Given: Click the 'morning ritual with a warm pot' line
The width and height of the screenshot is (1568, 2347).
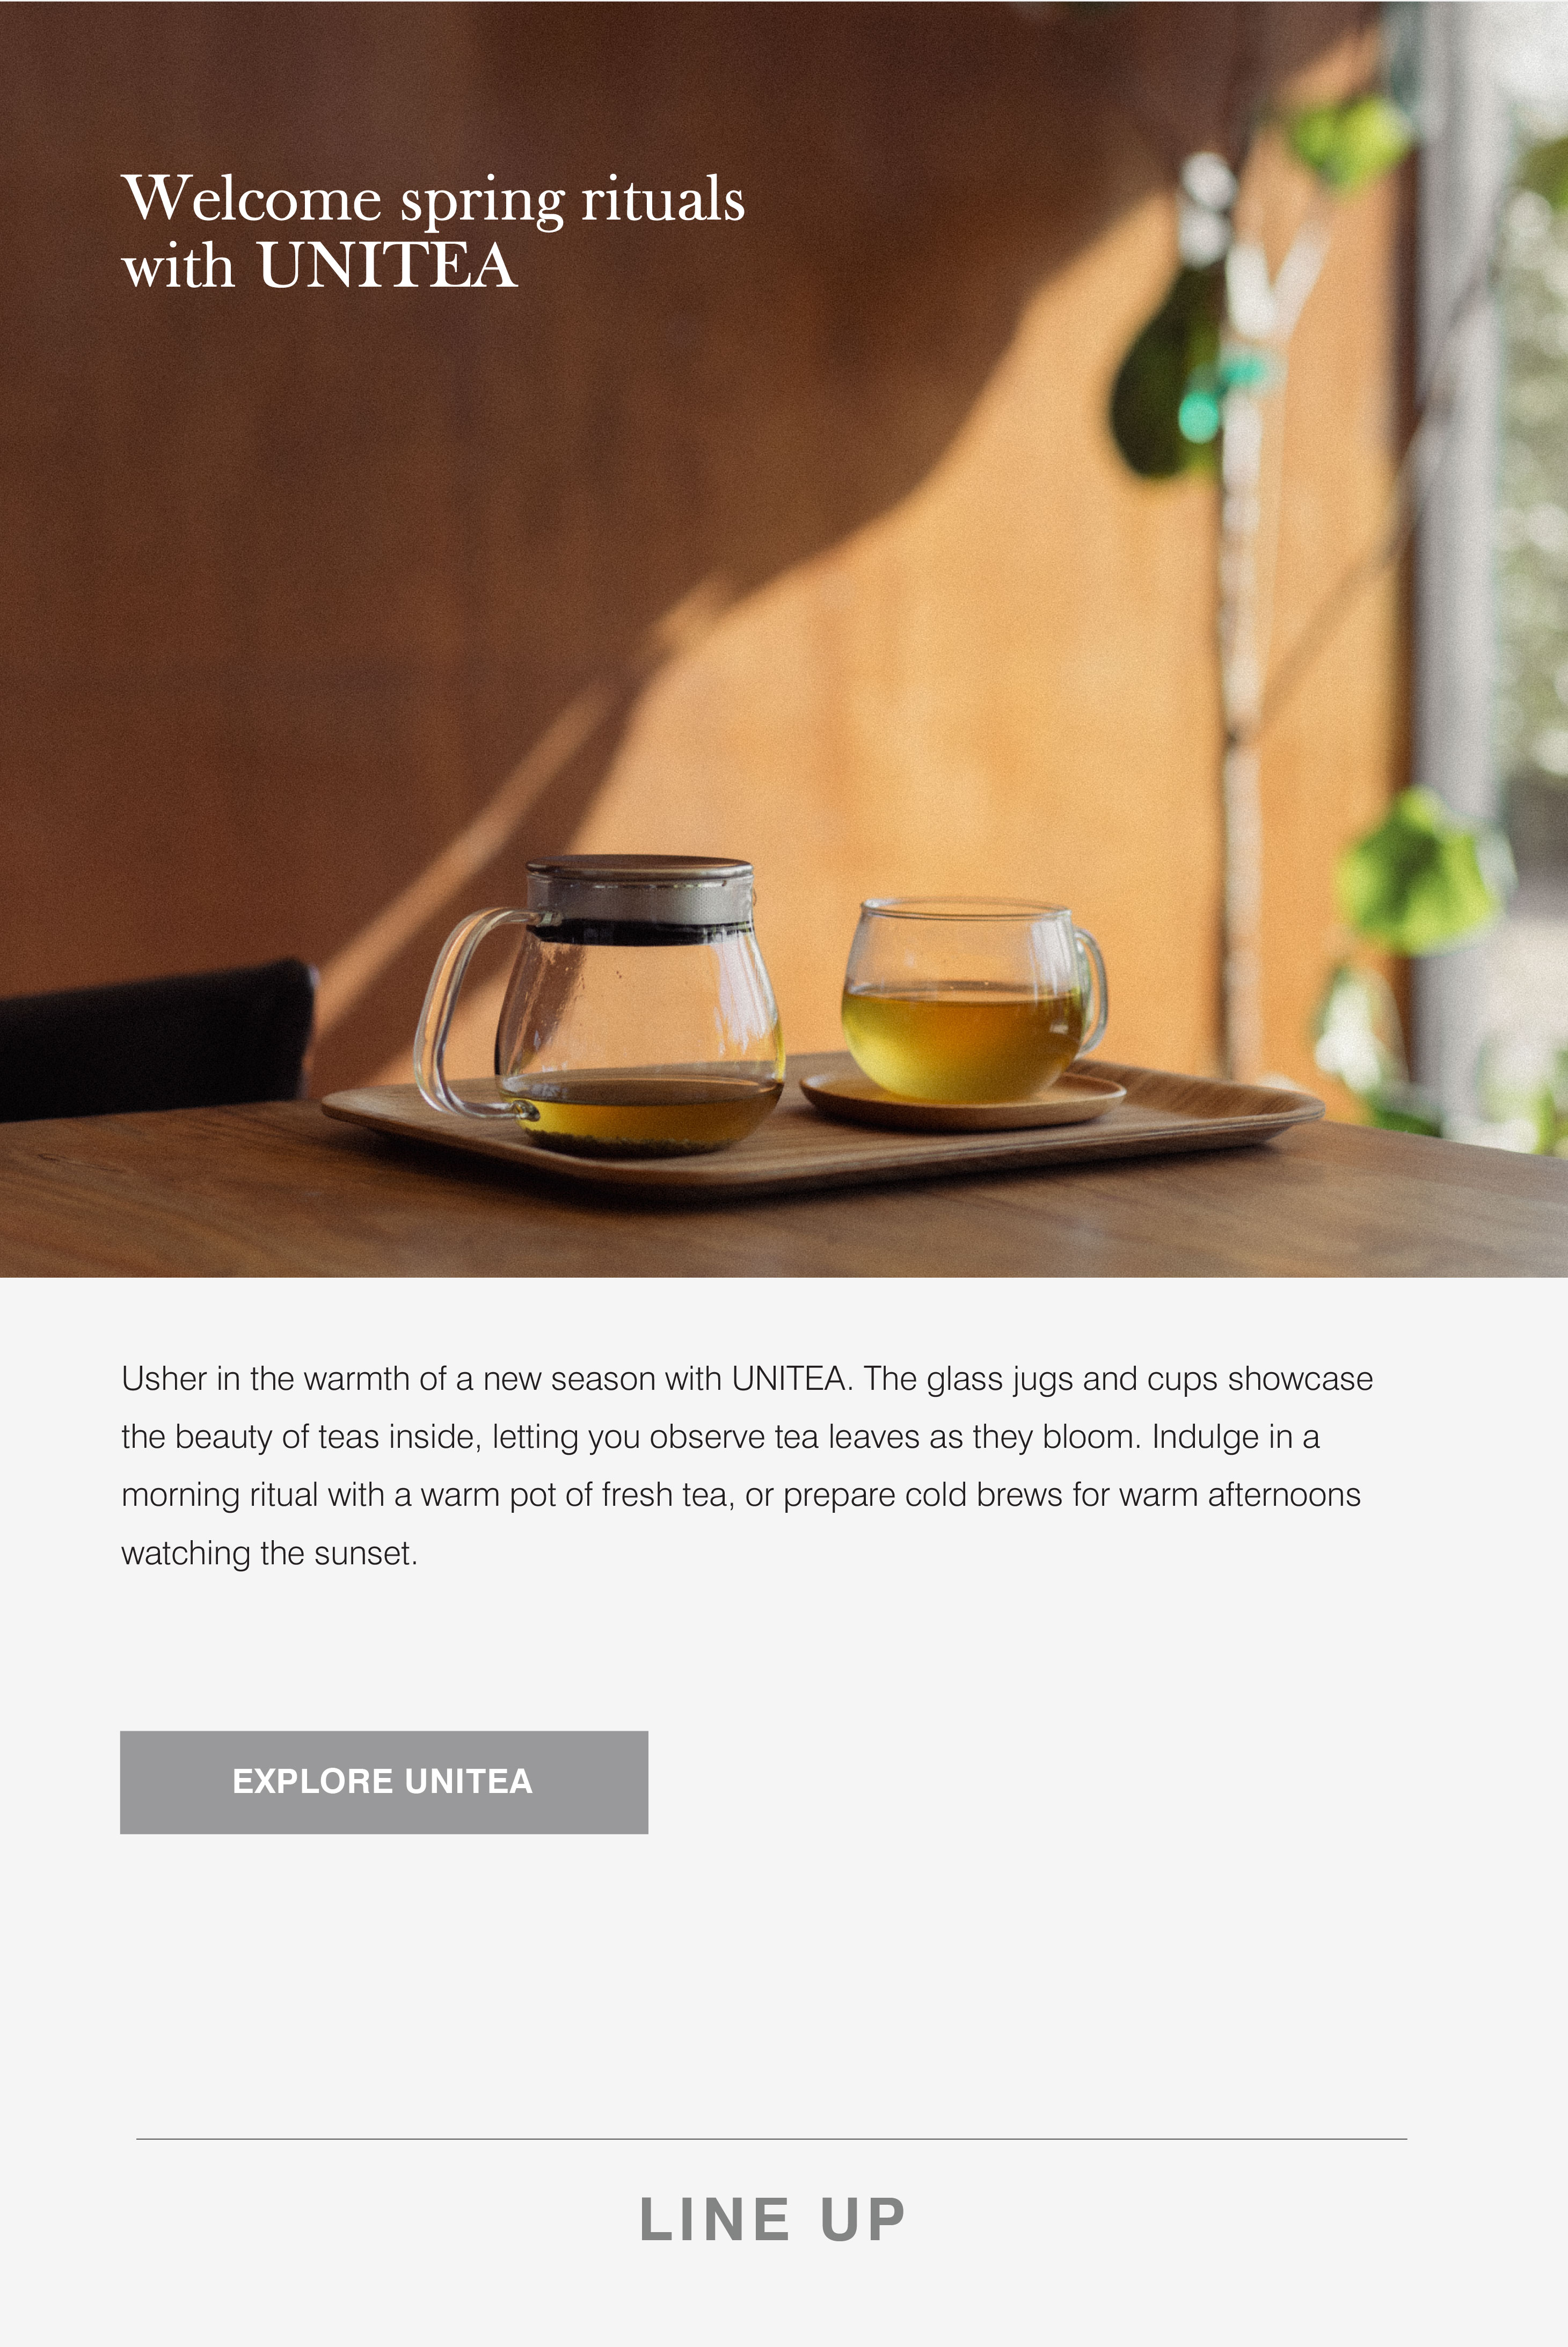Looking at the screenshot, I should (741, 1495).
